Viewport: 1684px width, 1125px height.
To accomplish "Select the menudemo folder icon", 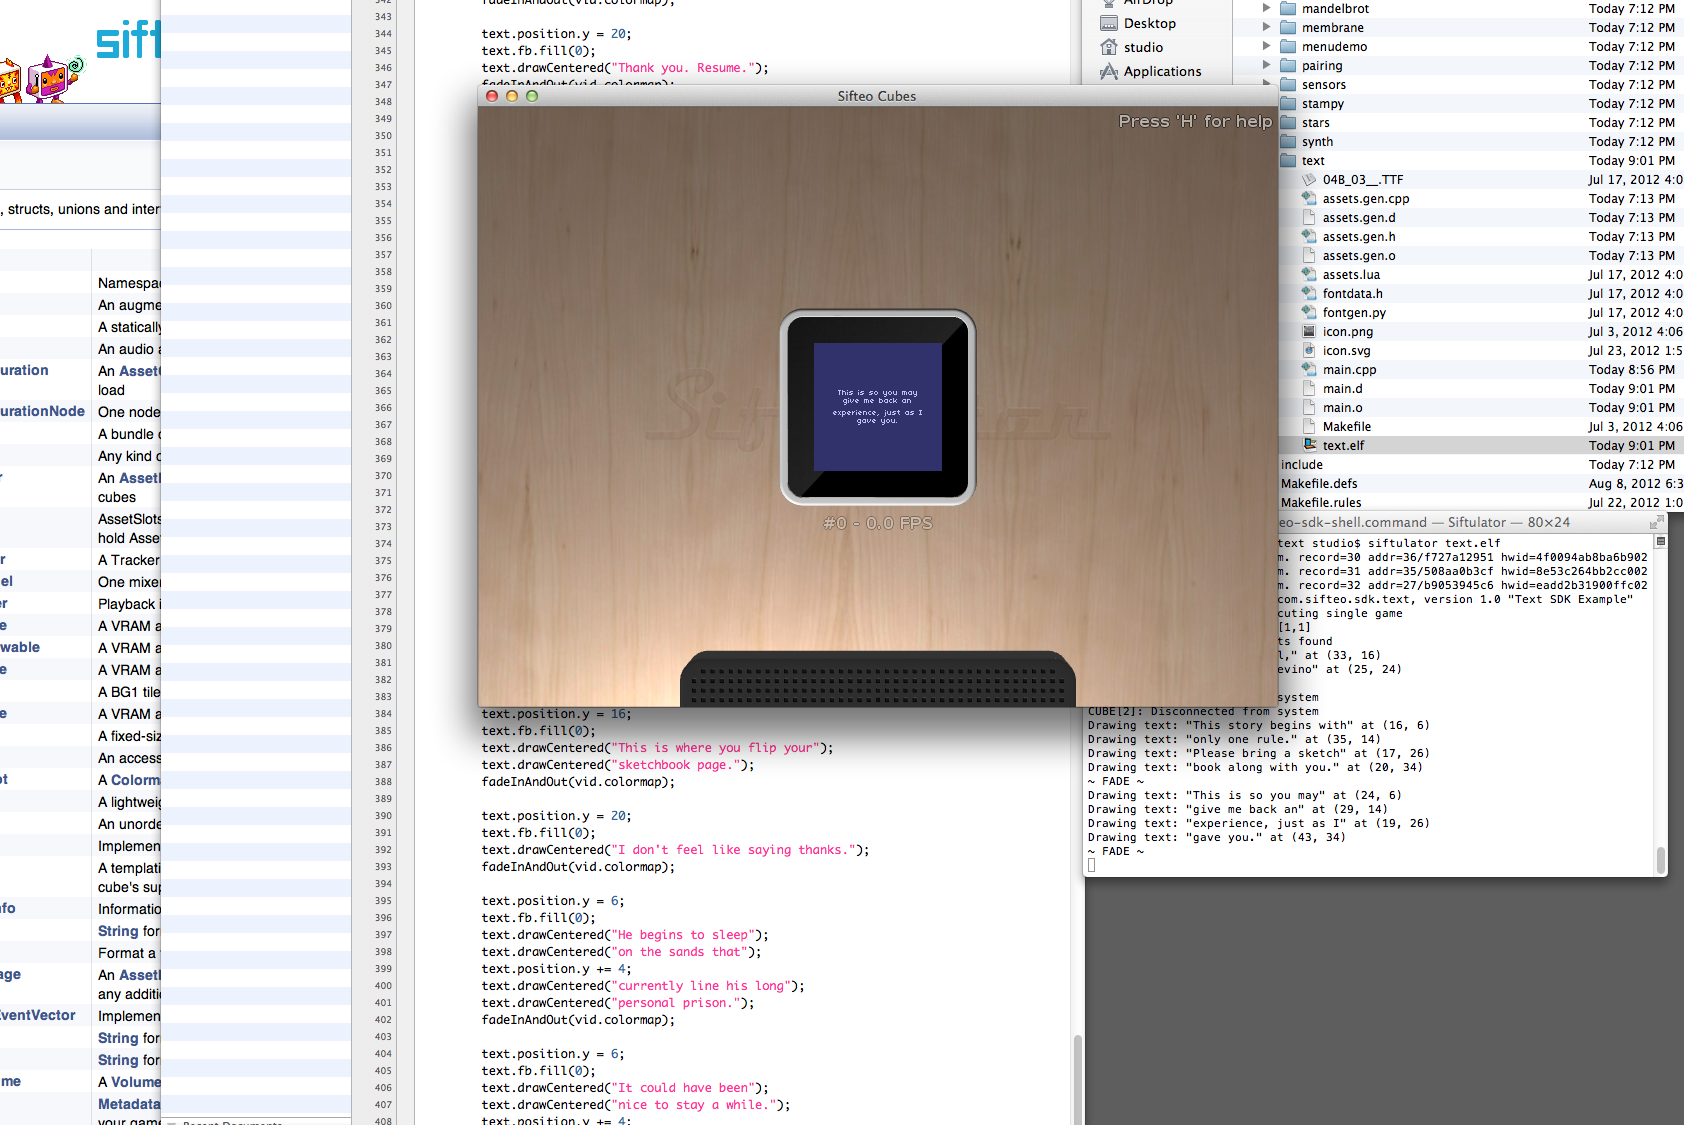I will 1288,46.
